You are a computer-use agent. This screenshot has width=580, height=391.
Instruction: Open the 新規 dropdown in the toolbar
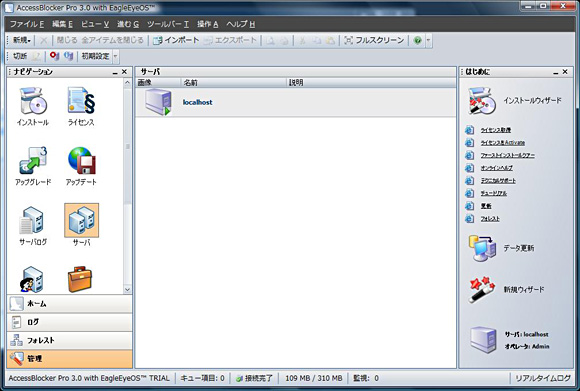(x=22, y=40)
